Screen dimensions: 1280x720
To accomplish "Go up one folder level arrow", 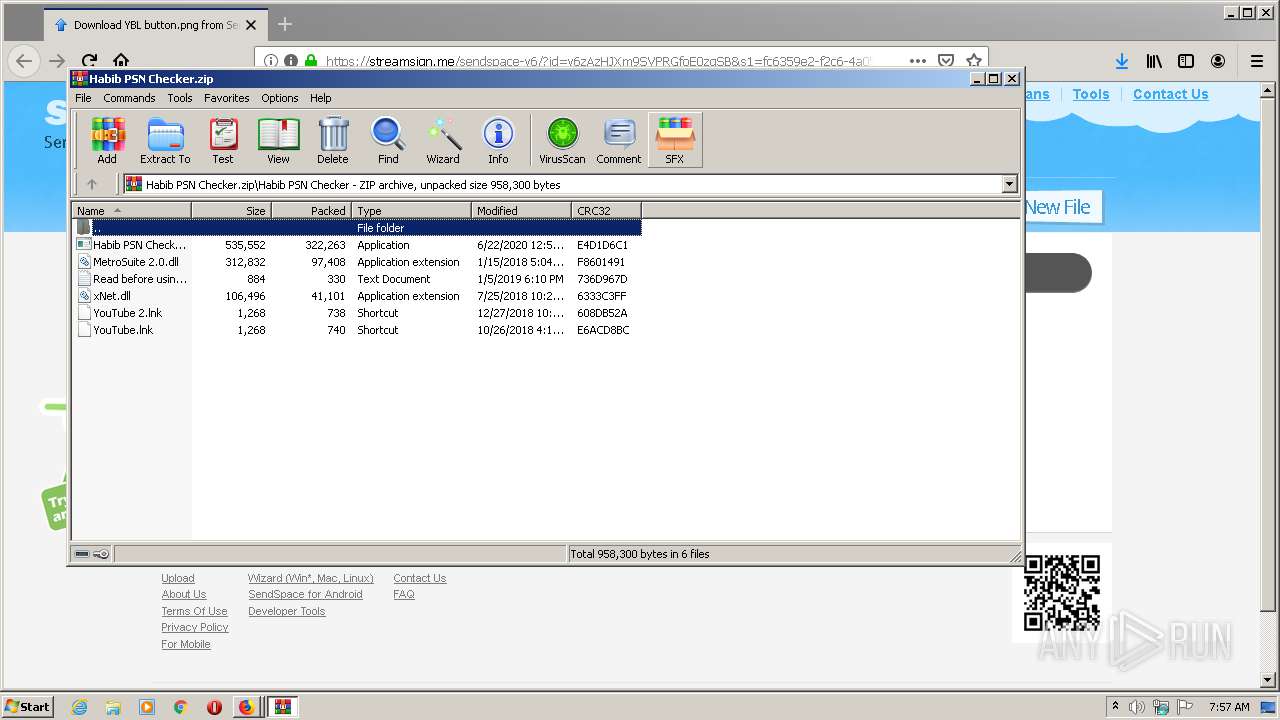I will (x=92, y=184).
